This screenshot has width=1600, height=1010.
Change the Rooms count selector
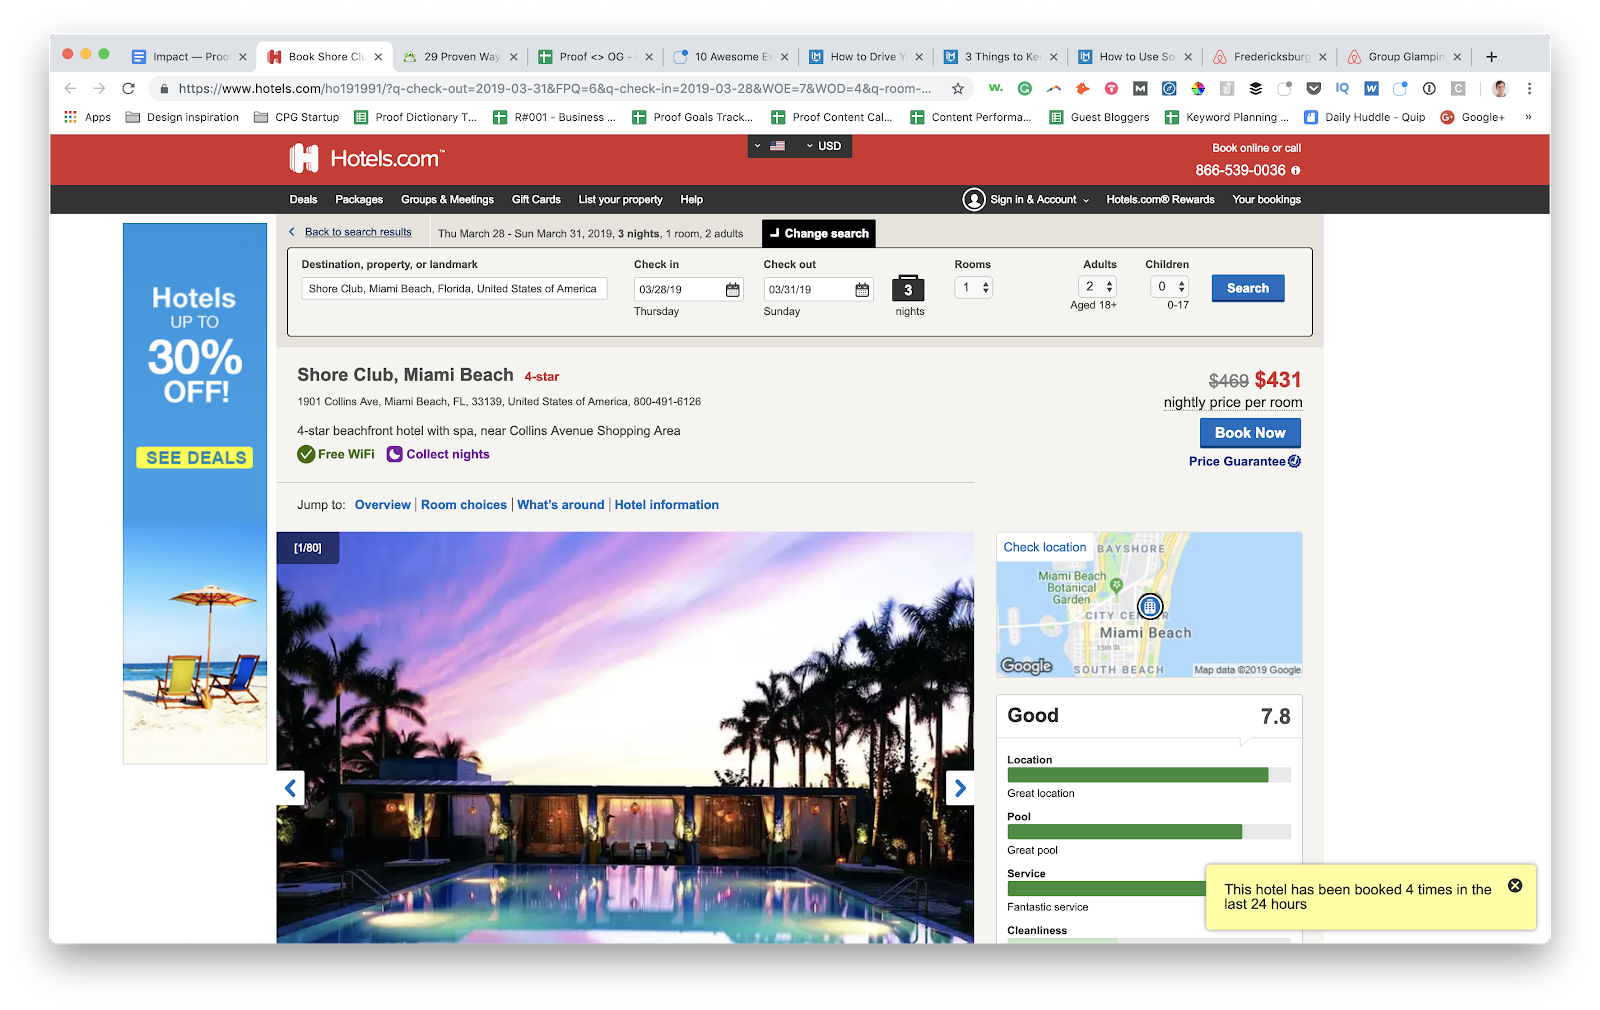pyautogui.click(x=973, y=288)
